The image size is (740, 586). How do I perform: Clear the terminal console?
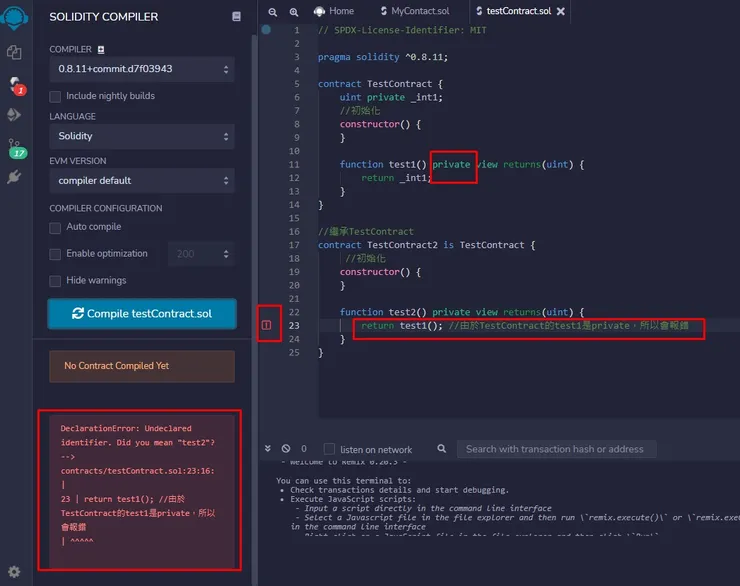tap(286, 449)
